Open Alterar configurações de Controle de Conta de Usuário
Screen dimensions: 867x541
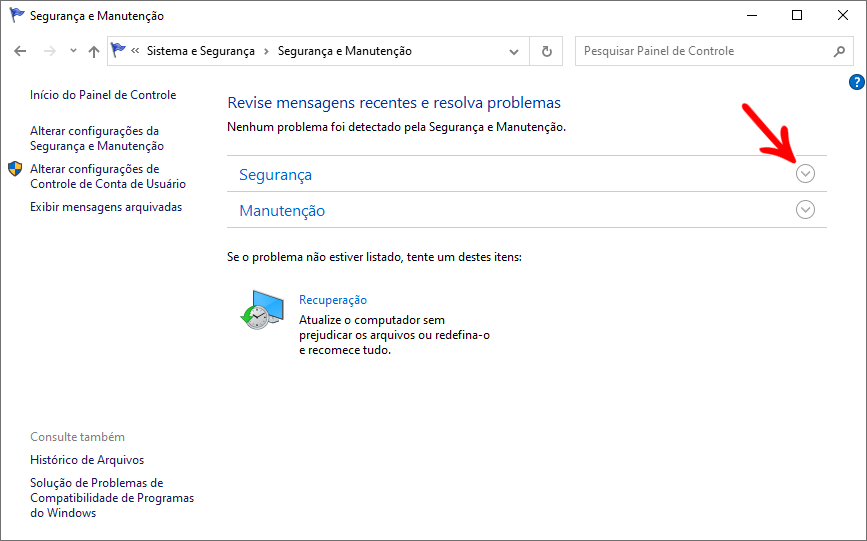pos(108,176)
